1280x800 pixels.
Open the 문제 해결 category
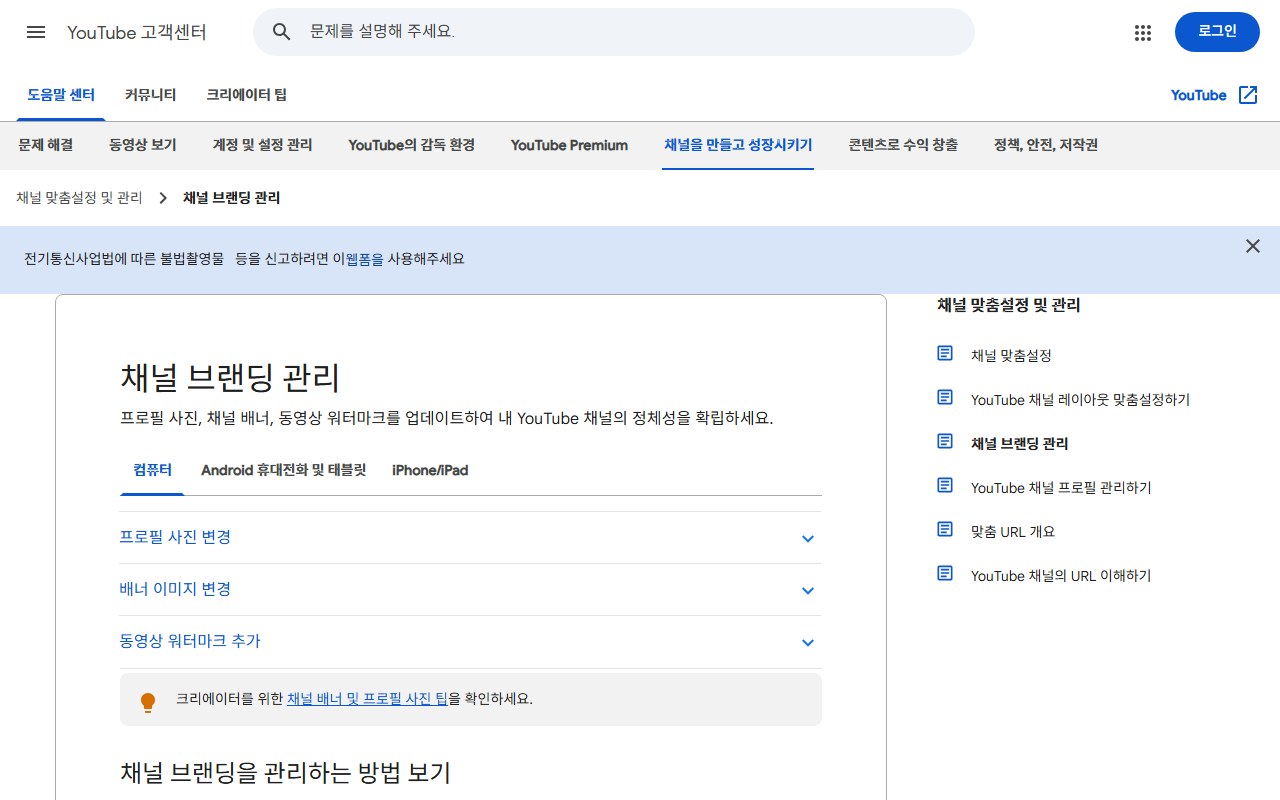point(46,145)
